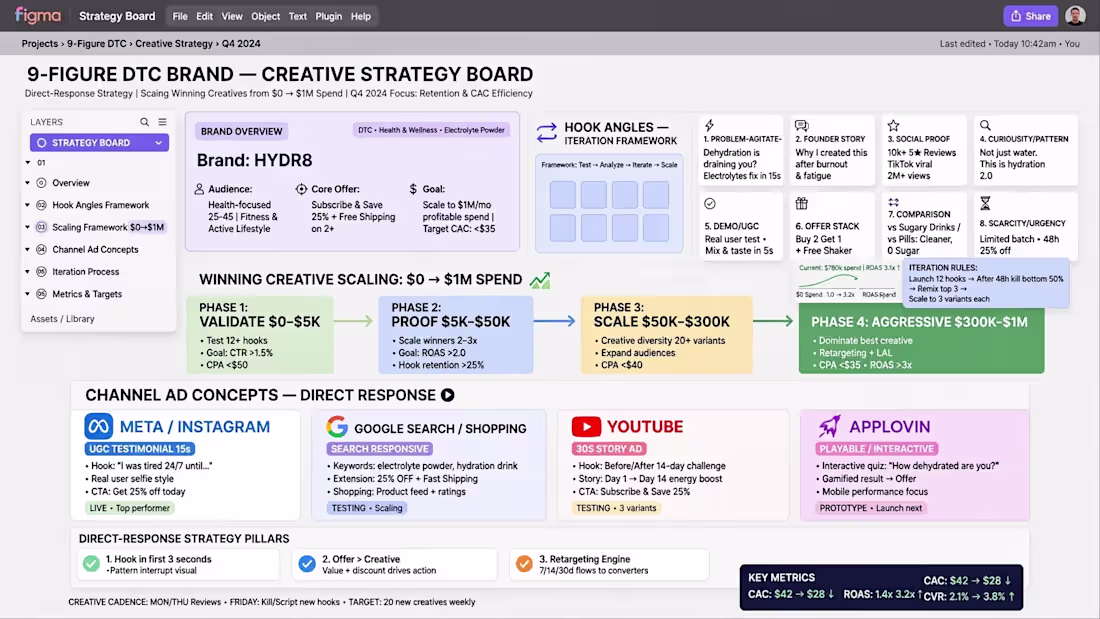Screen dimensions: 1100x619
Task: Go to Projects in the breadcrumb
Action: [x=39, y=44]
